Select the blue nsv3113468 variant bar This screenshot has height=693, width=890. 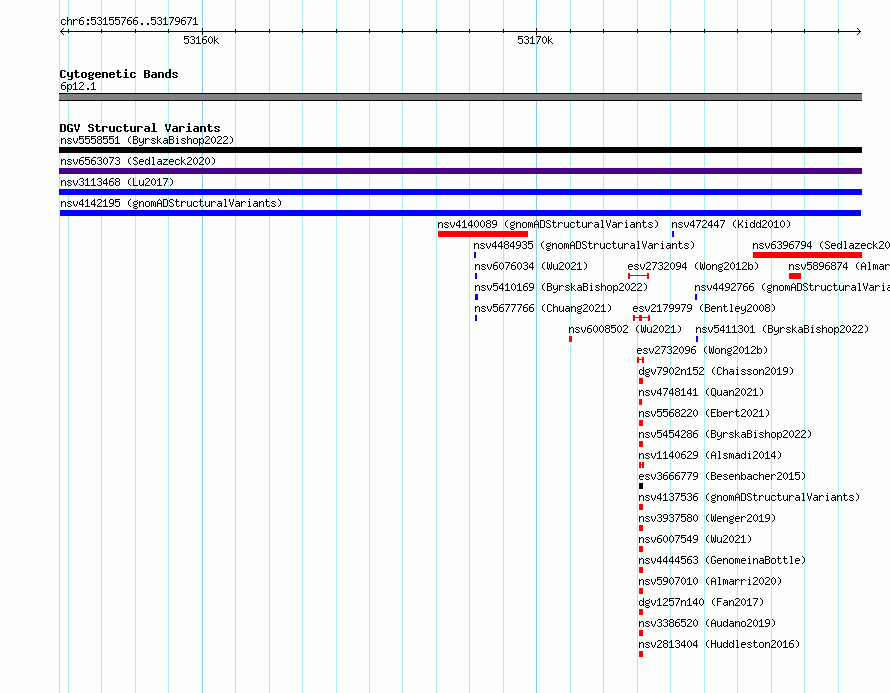tap(460, 192)
